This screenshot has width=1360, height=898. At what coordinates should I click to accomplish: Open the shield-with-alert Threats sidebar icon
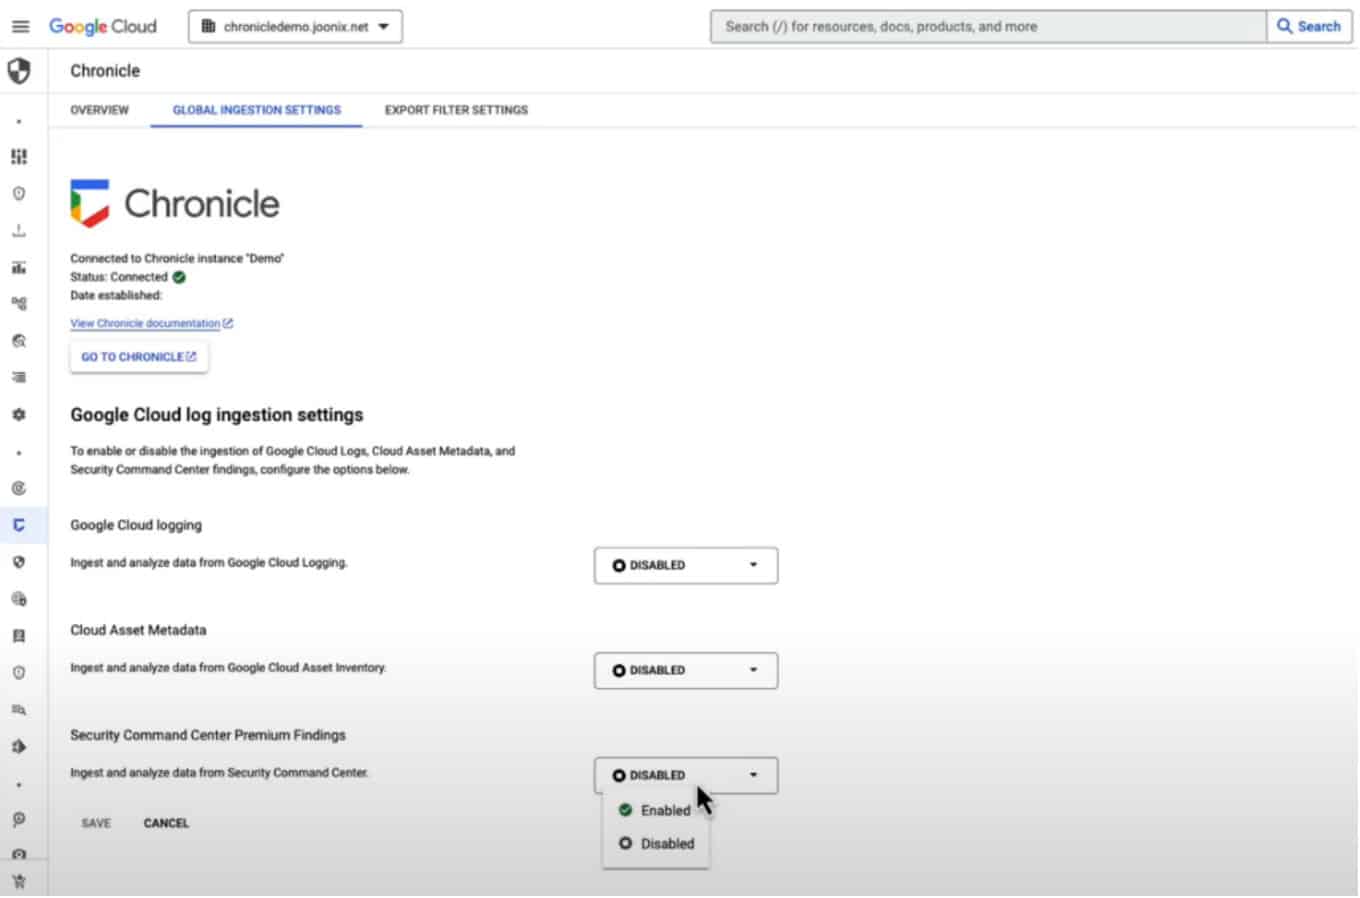pyautogui.click(x=19, y=194)
